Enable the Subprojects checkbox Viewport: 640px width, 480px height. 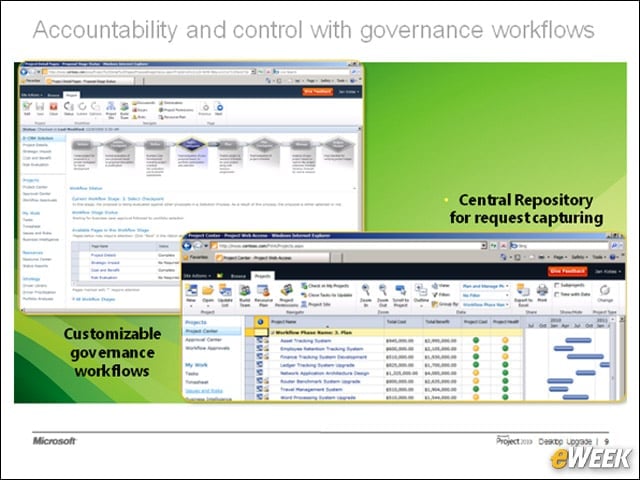tap(557, 285)
